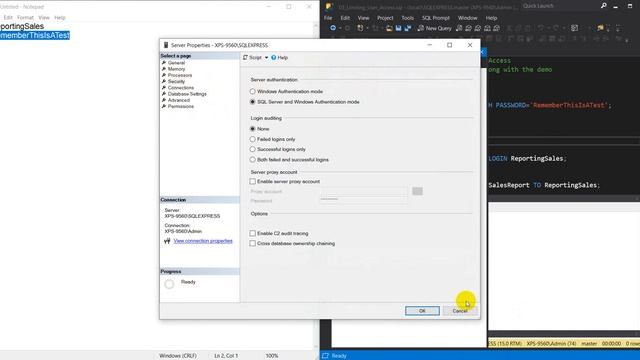Click the Analysis Services MDX Query toolbar icon

pos(469,28)
